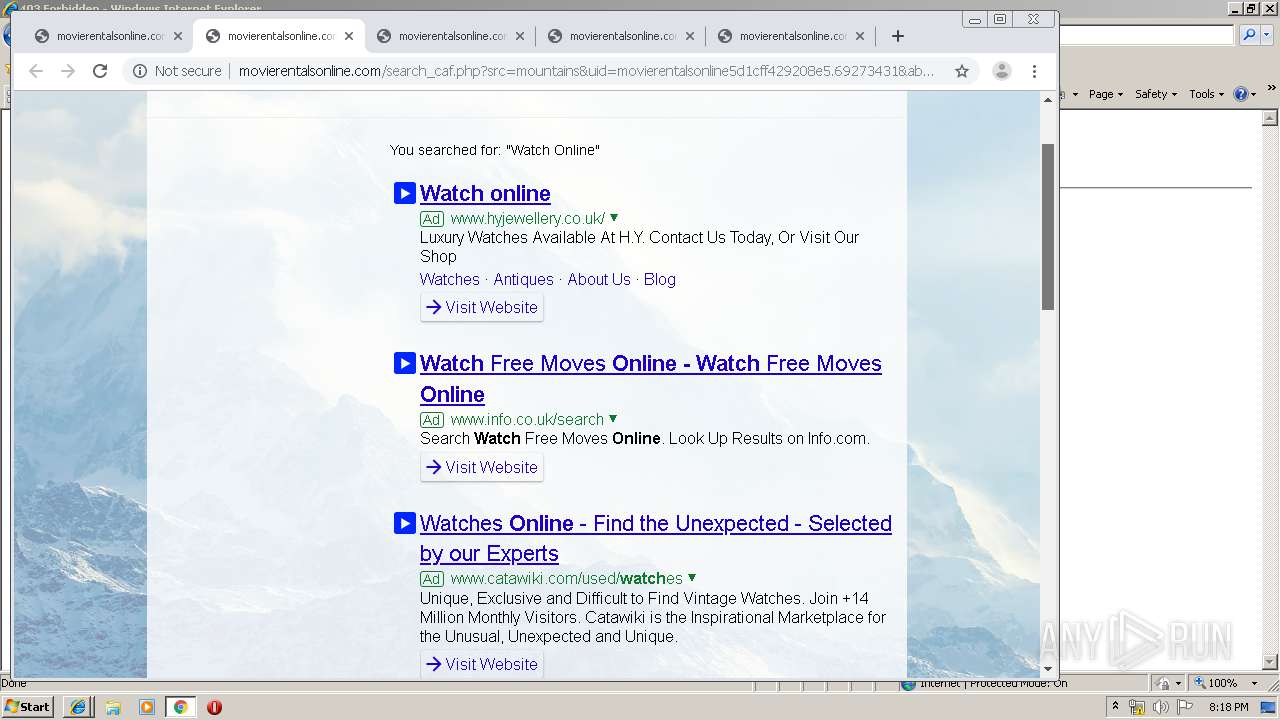
Task: Click Visit Website under info.co.uk ad
Action: pos(482,467)
